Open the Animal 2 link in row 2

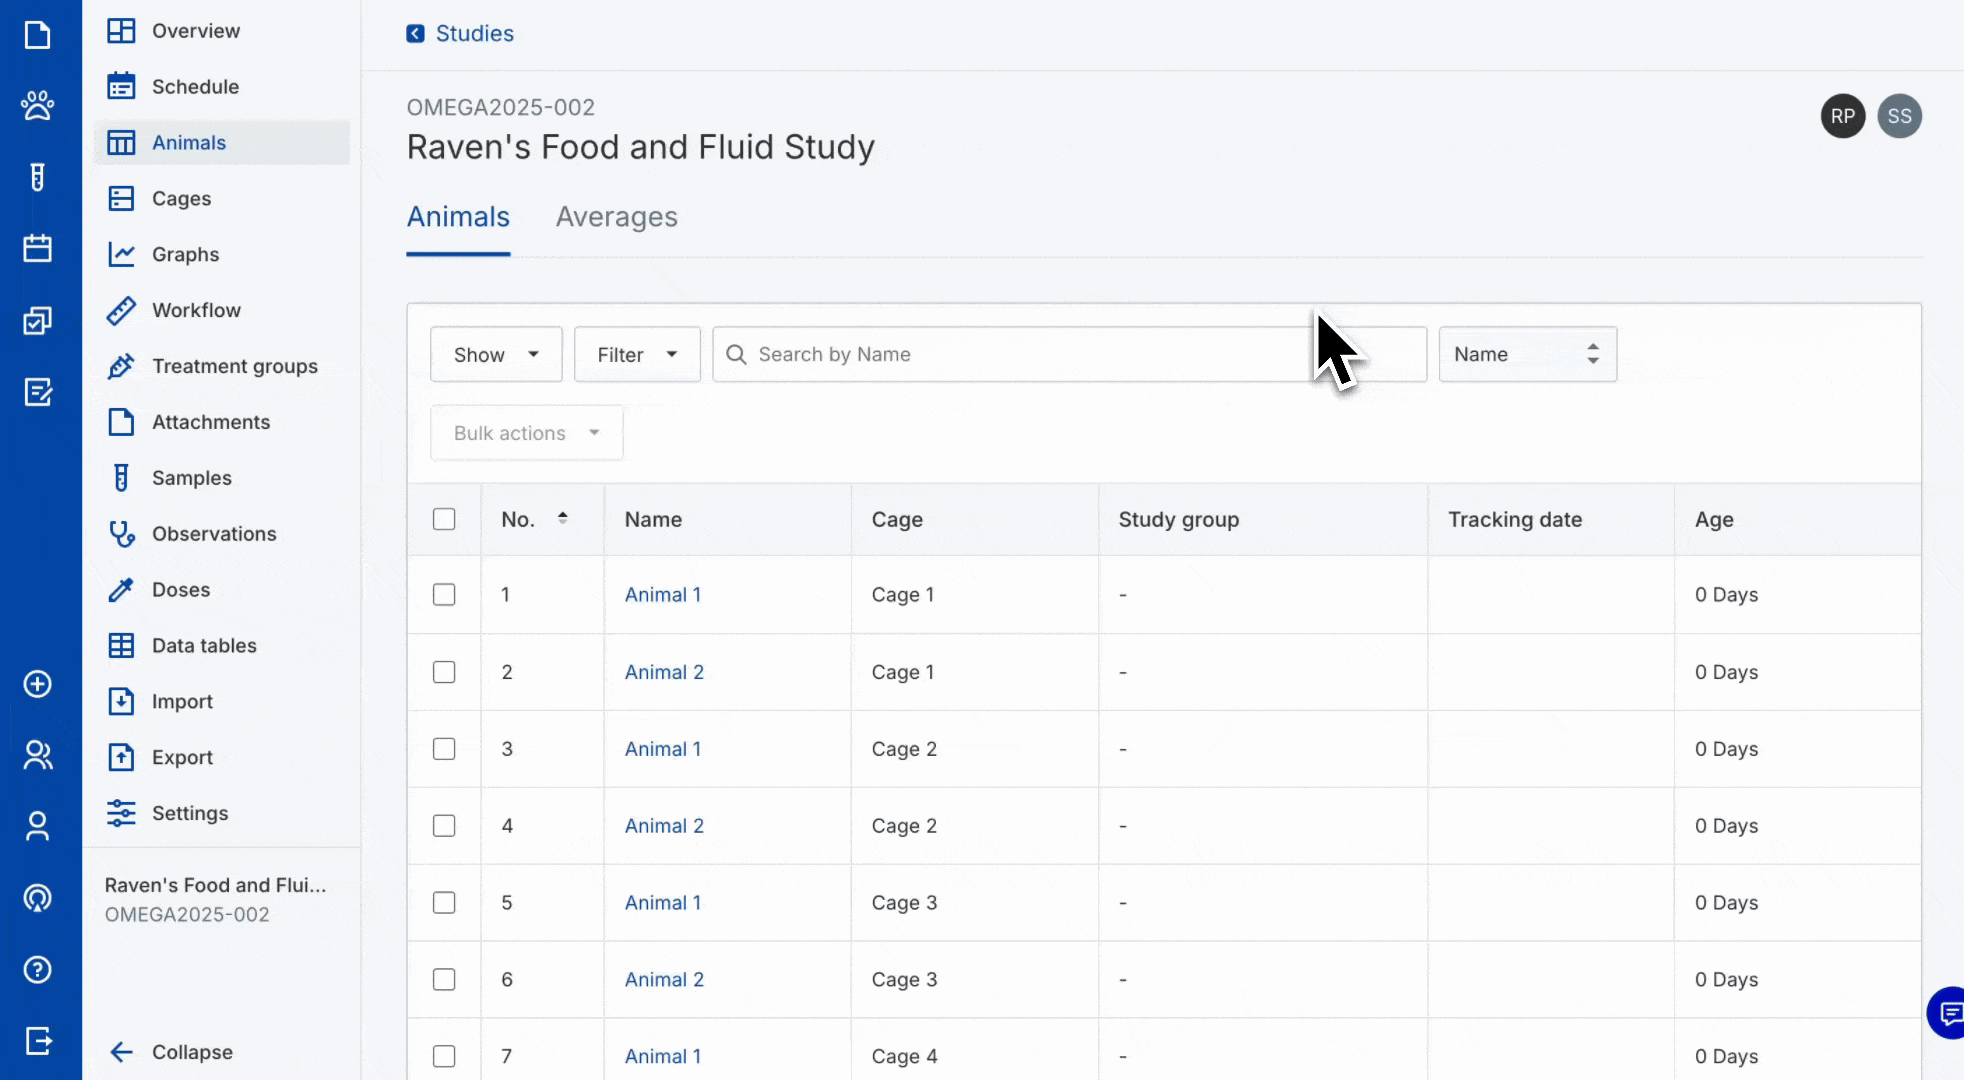tap(664, 672)
